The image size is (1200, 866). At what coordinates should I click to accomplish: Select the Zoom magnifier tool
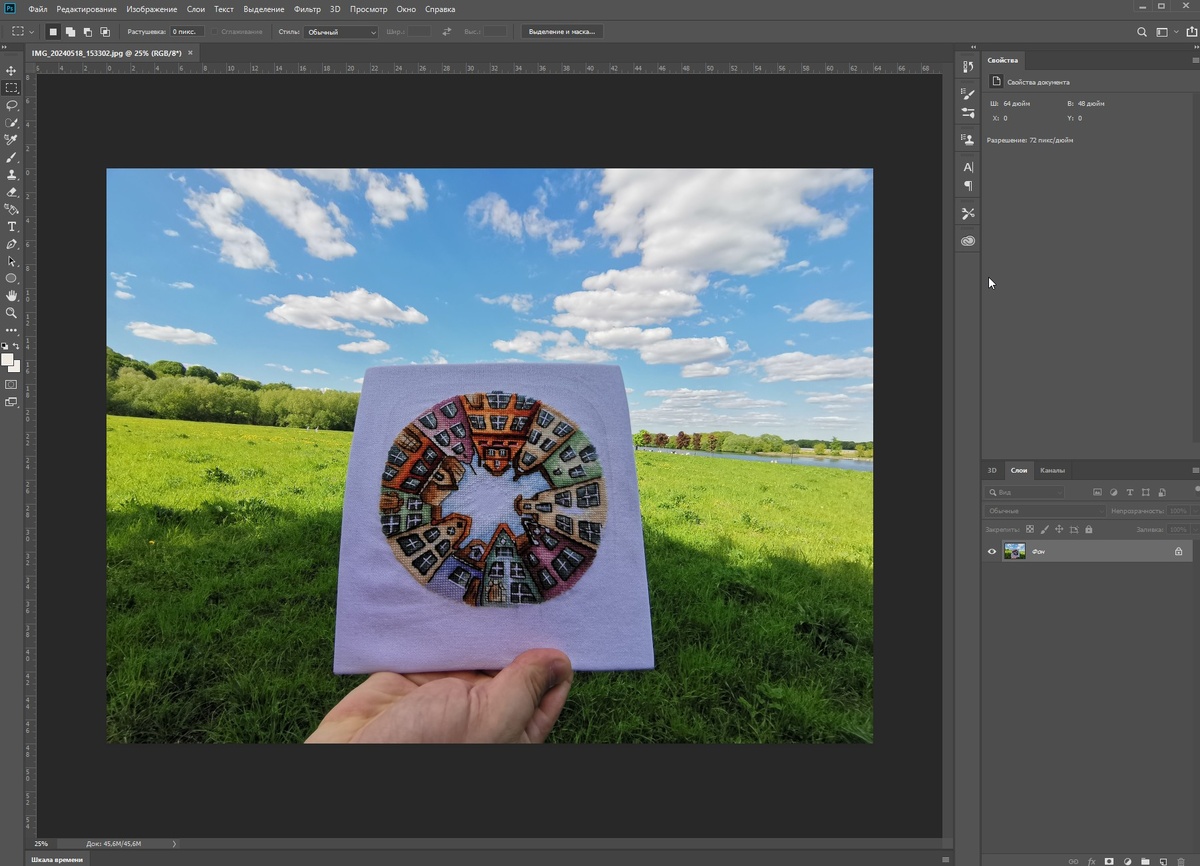coord(11,313)
